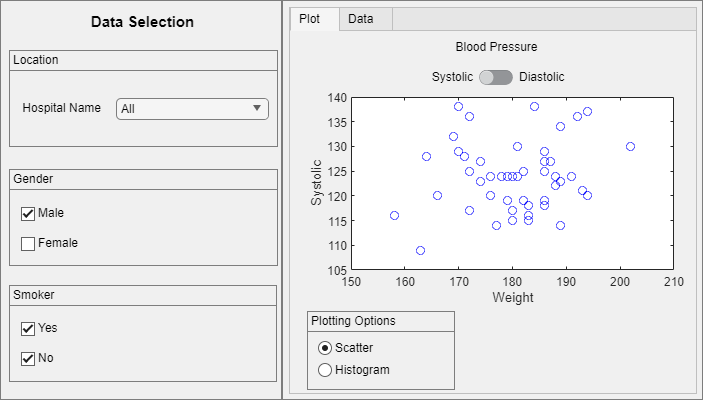703x400 pixels.
Task: Click the Weight x-axis label
Action: (512, 298)
